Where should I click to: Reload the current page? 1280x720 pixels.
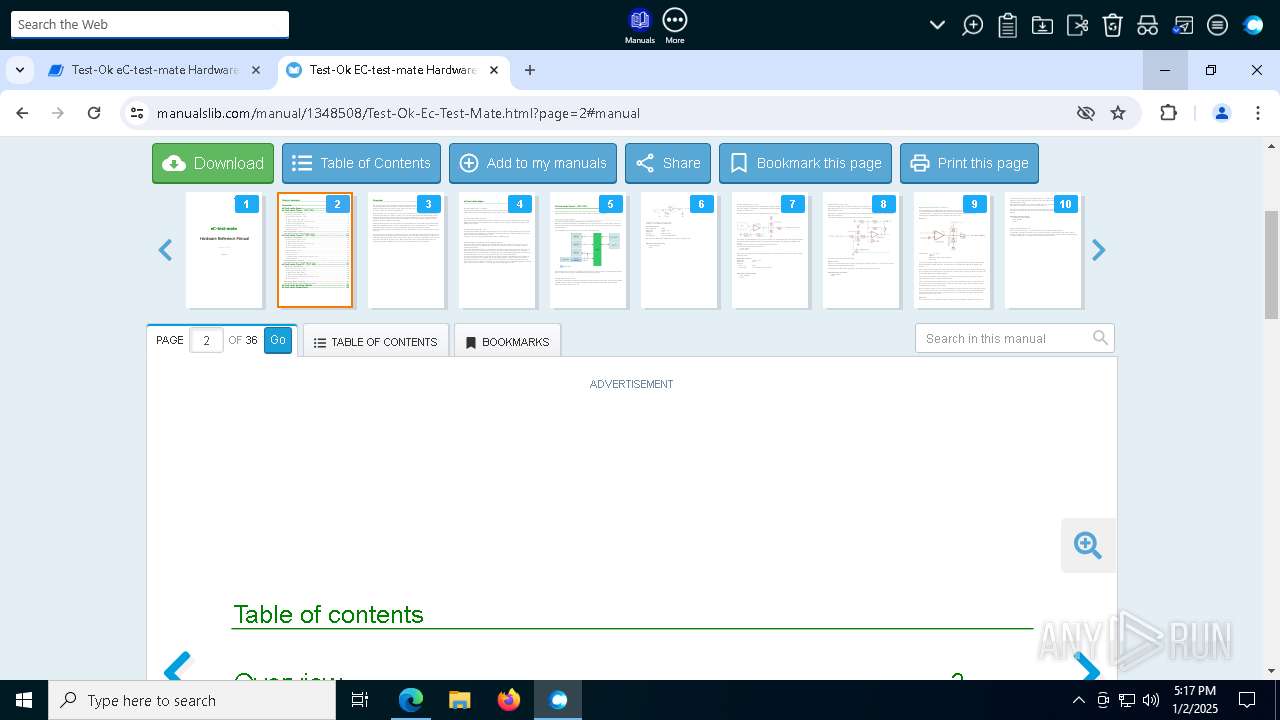(x=94, y=113)
